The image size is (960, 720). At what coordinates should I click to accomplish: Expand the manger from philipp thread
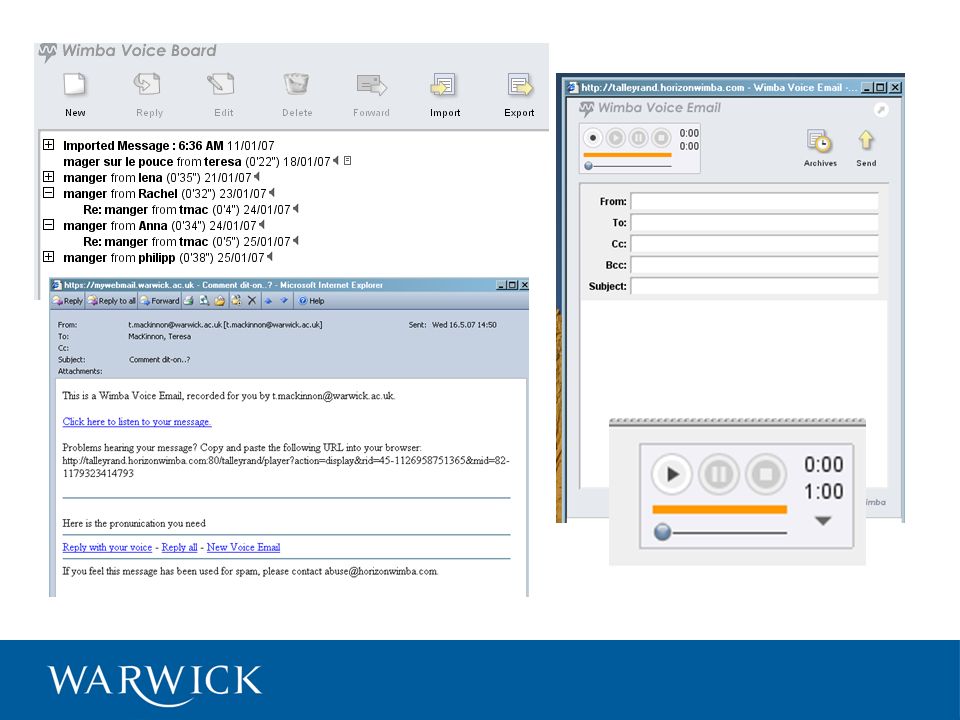click(48, 256)
